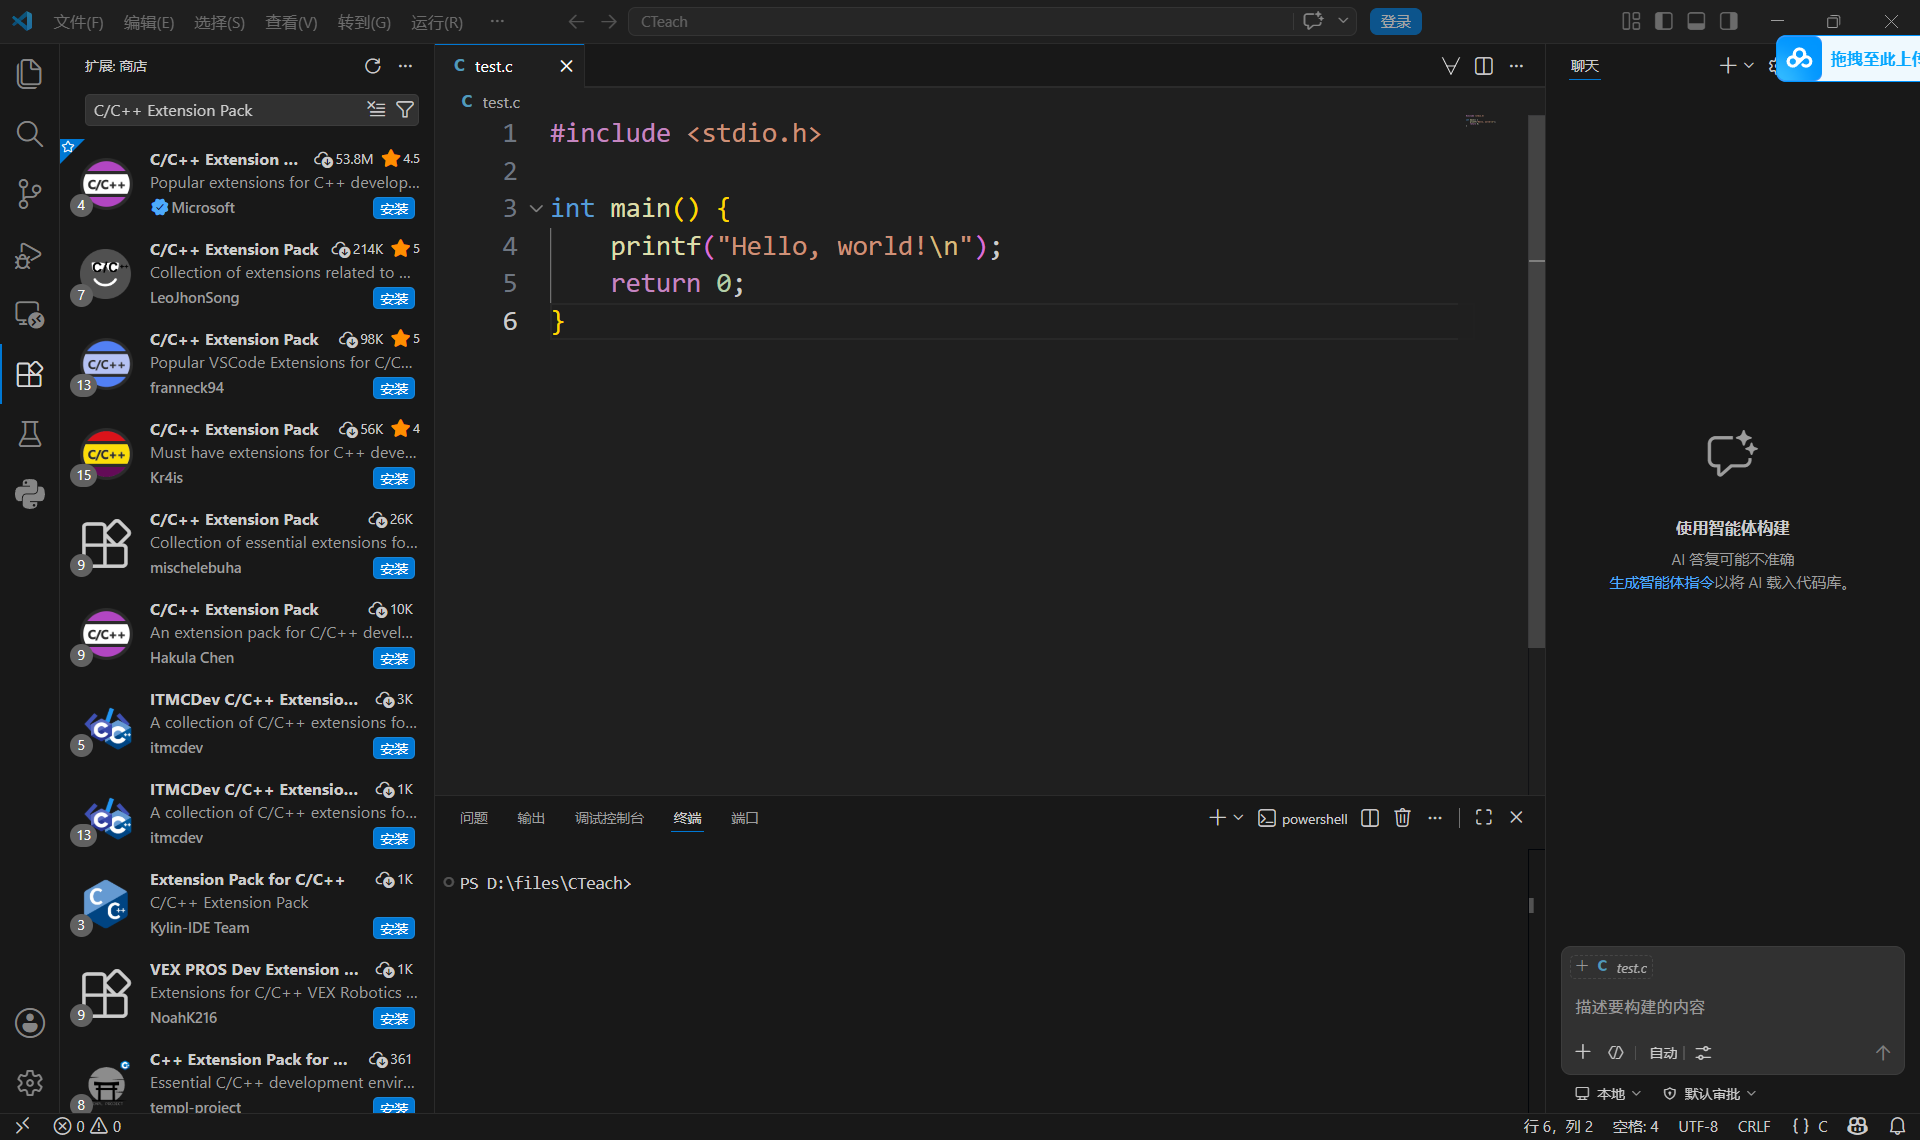Open Copilot status icon in status bar
This screenshot has width=1920, height=1140.
(1857, 1126)
